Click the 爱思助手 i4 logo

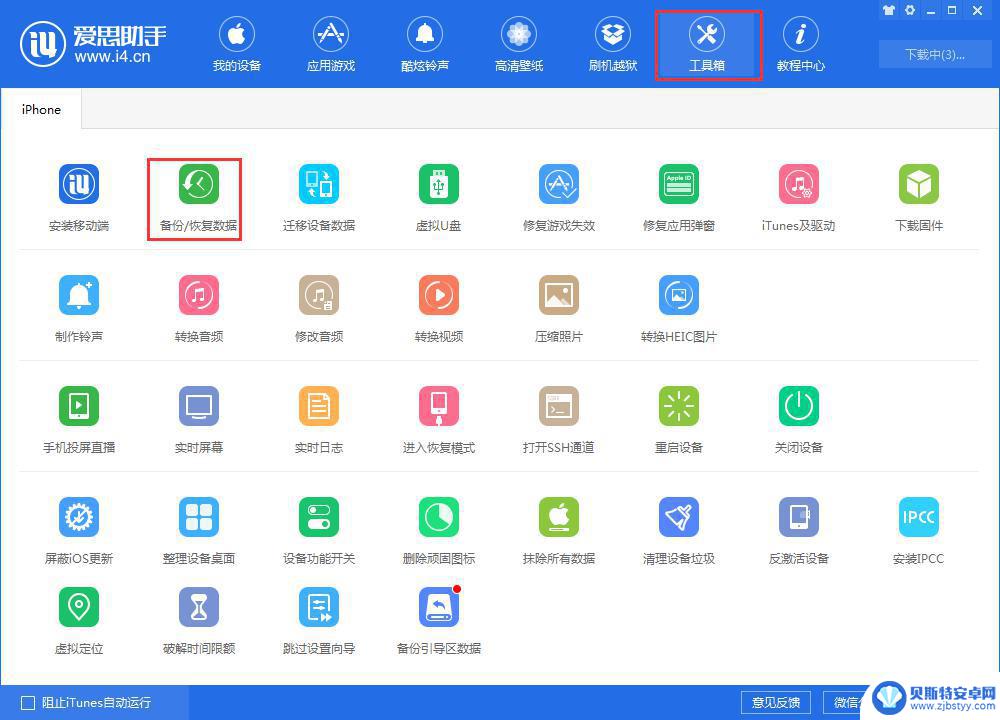92,45
